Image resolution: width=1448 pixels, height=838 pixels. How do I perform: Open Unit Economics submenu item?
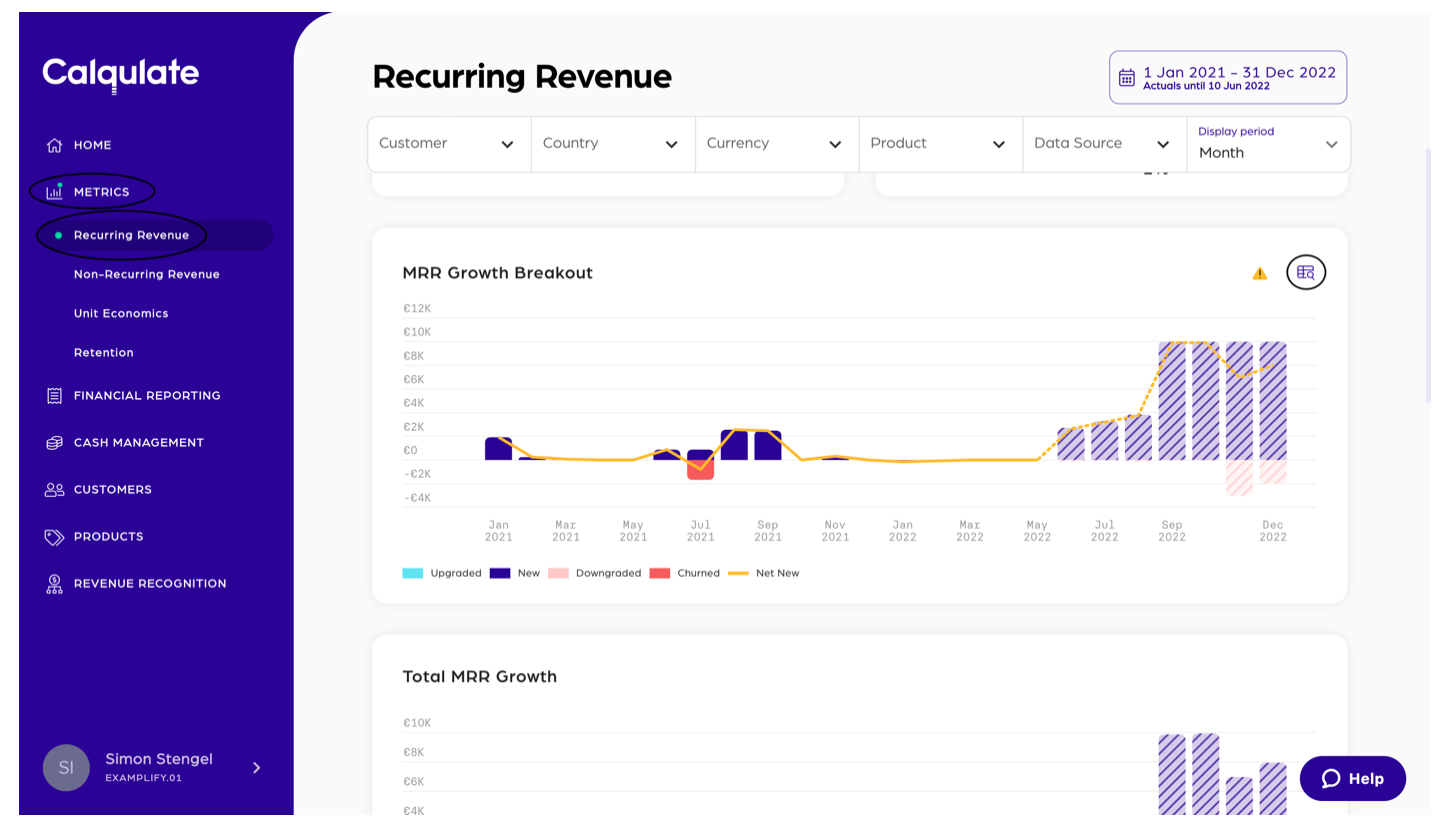[121, 313]
